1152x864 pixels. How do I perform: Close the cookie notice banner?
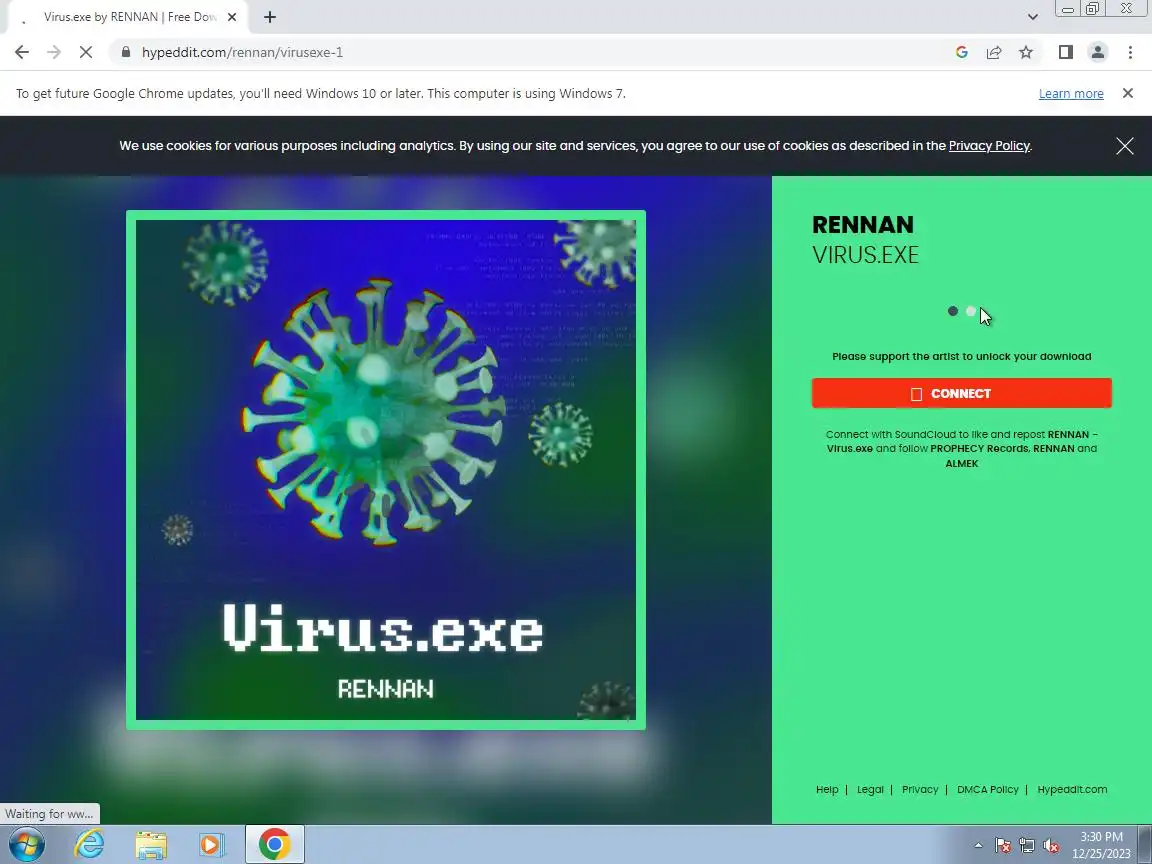(1125, 145)
